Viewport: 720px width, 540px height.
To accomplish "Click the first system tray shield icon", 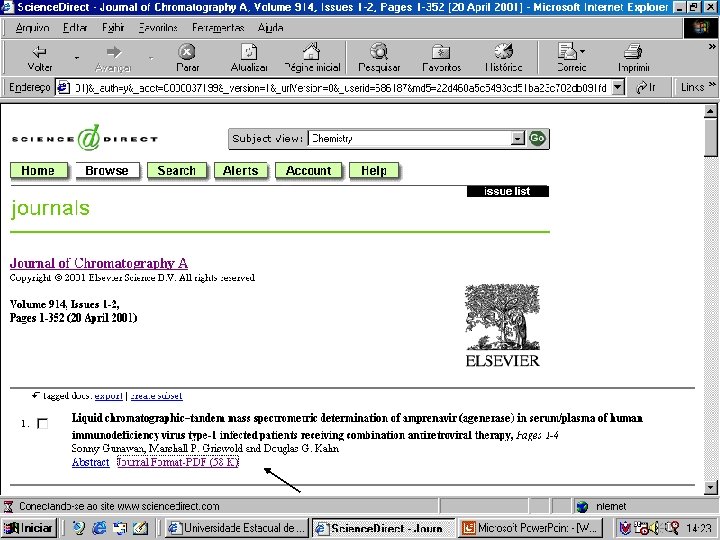I will point(625,528).
